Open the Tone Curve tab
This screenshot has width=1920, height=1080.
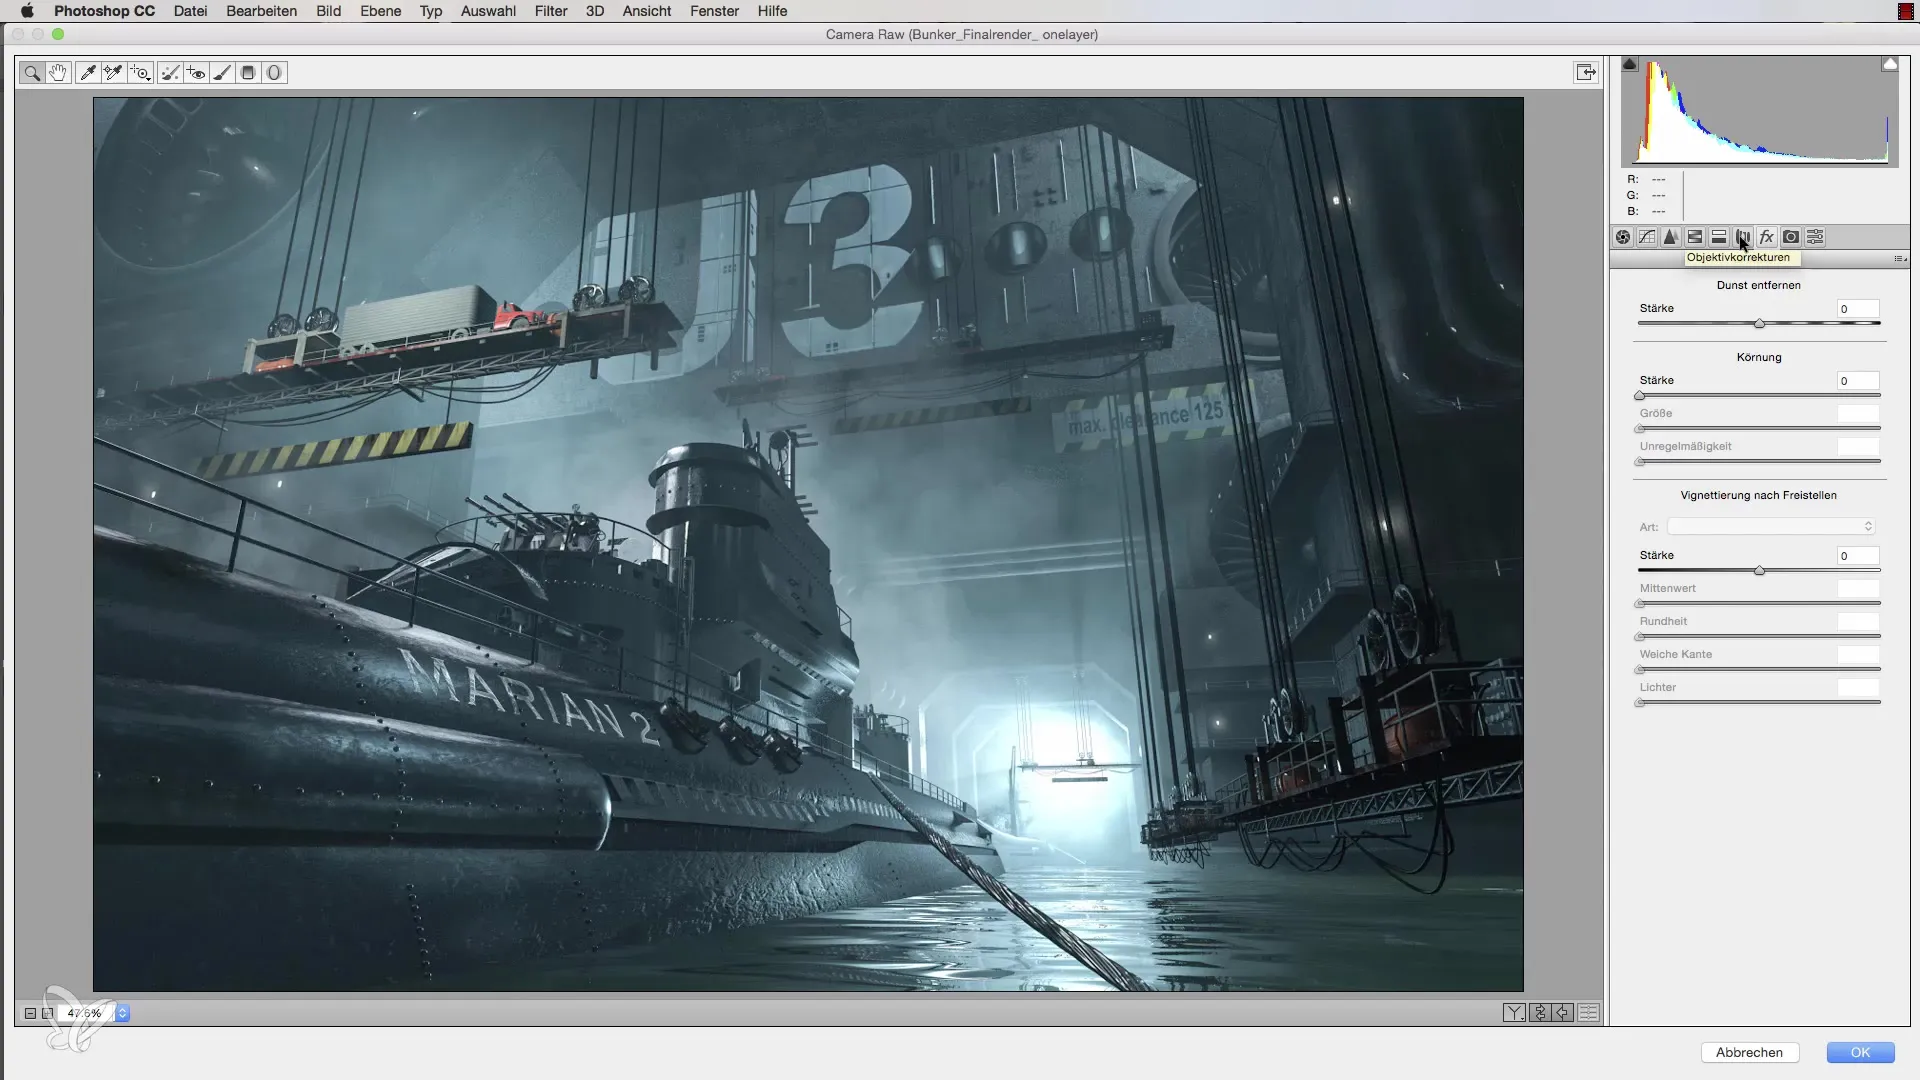pyautogui.click(x=1647, y=237)
